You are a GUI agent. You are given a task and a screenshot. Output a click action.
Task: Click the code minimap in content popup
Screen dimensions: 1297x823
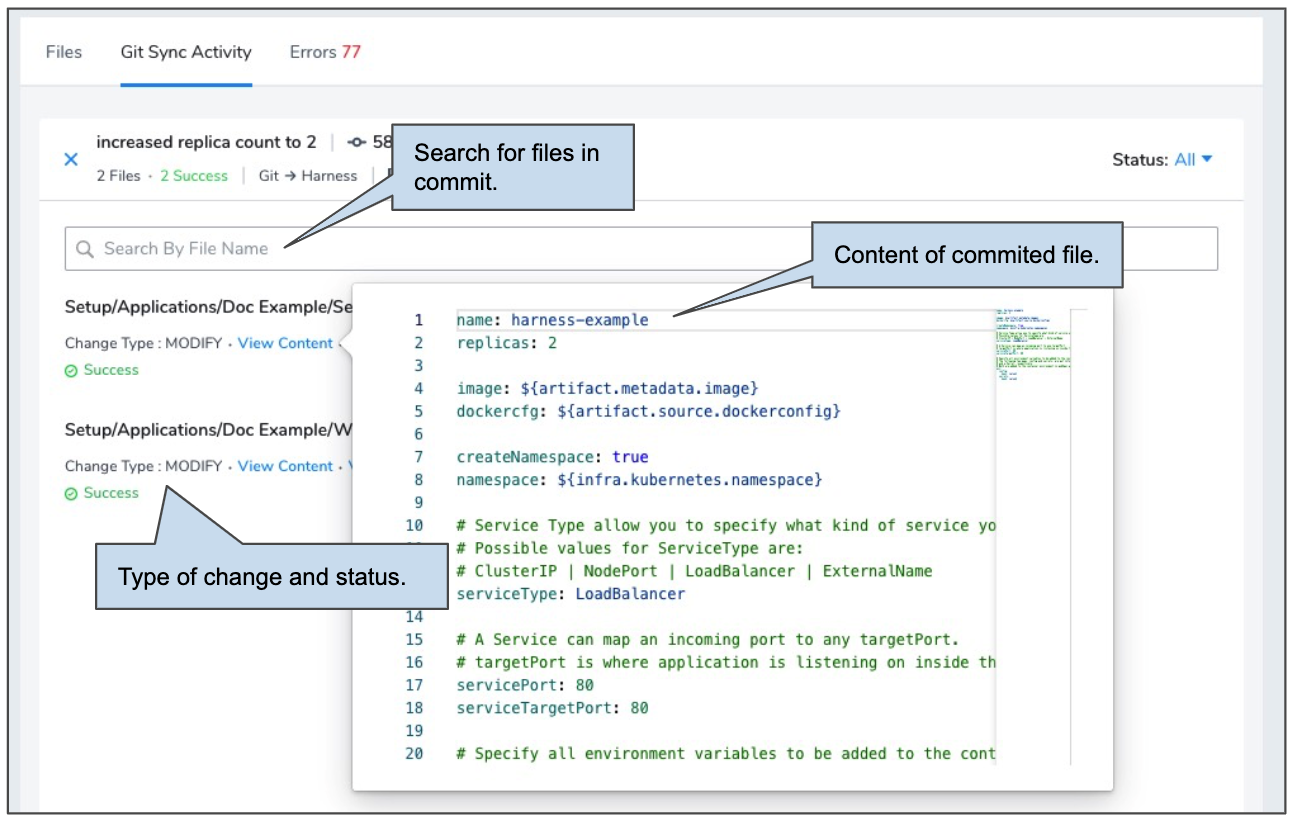point(1033,345)
